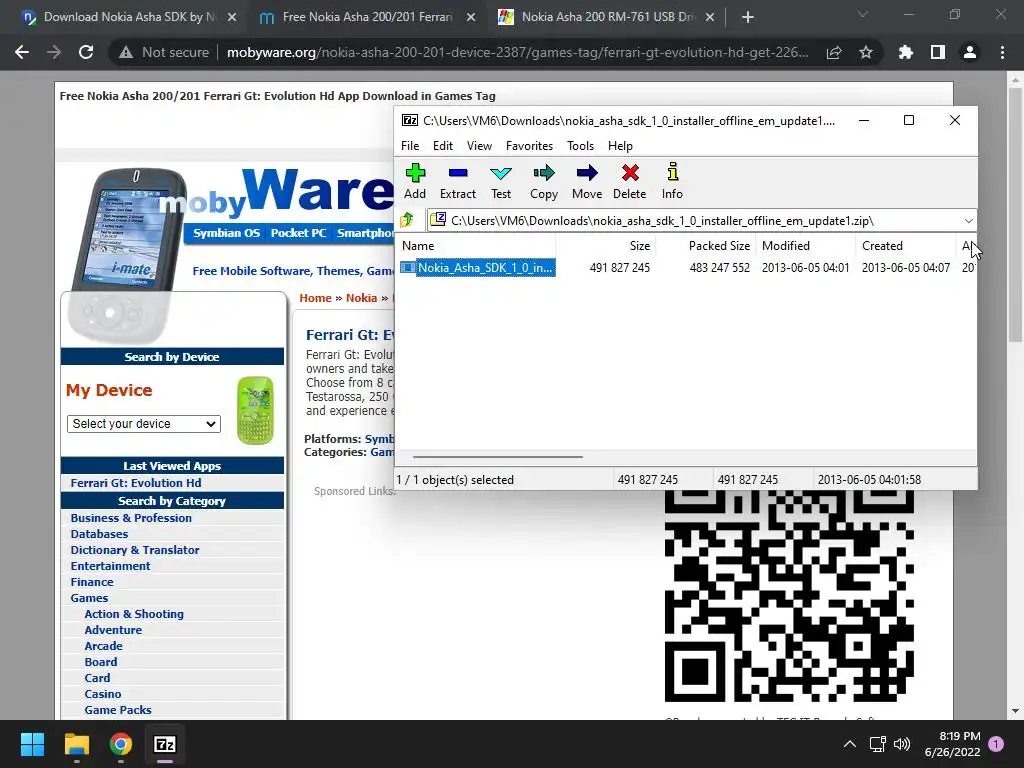Click Symbian OS navigation tab

point(226,233)
